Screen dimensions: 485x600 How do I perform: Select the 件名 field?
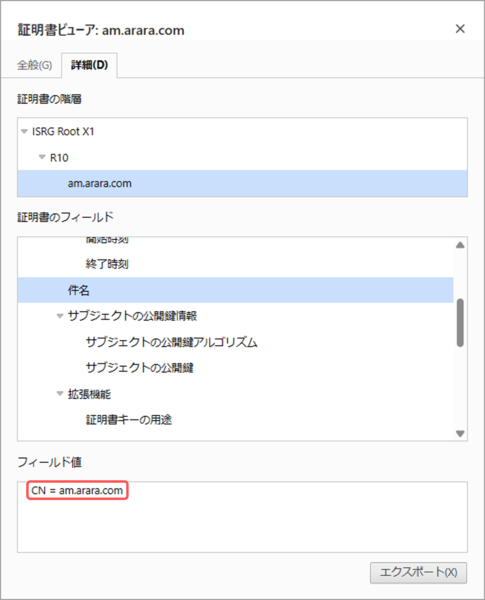click(235, 290)
